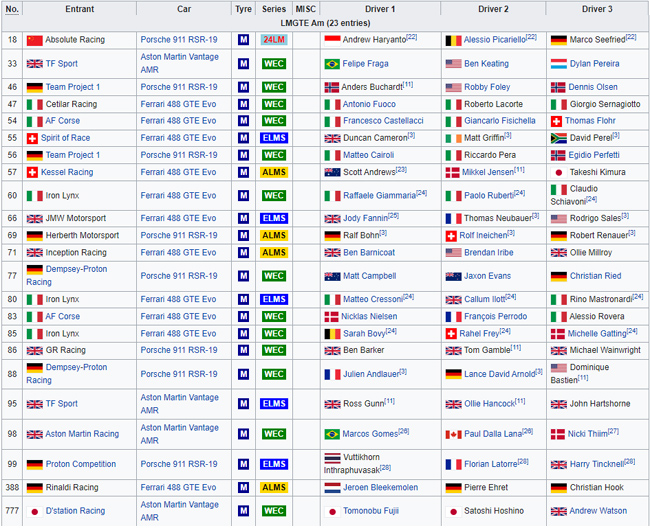Click the Brazil flag beside Felipe Fraga
The width and height of the screenshot is (650, 528).
tap(332, 64)
